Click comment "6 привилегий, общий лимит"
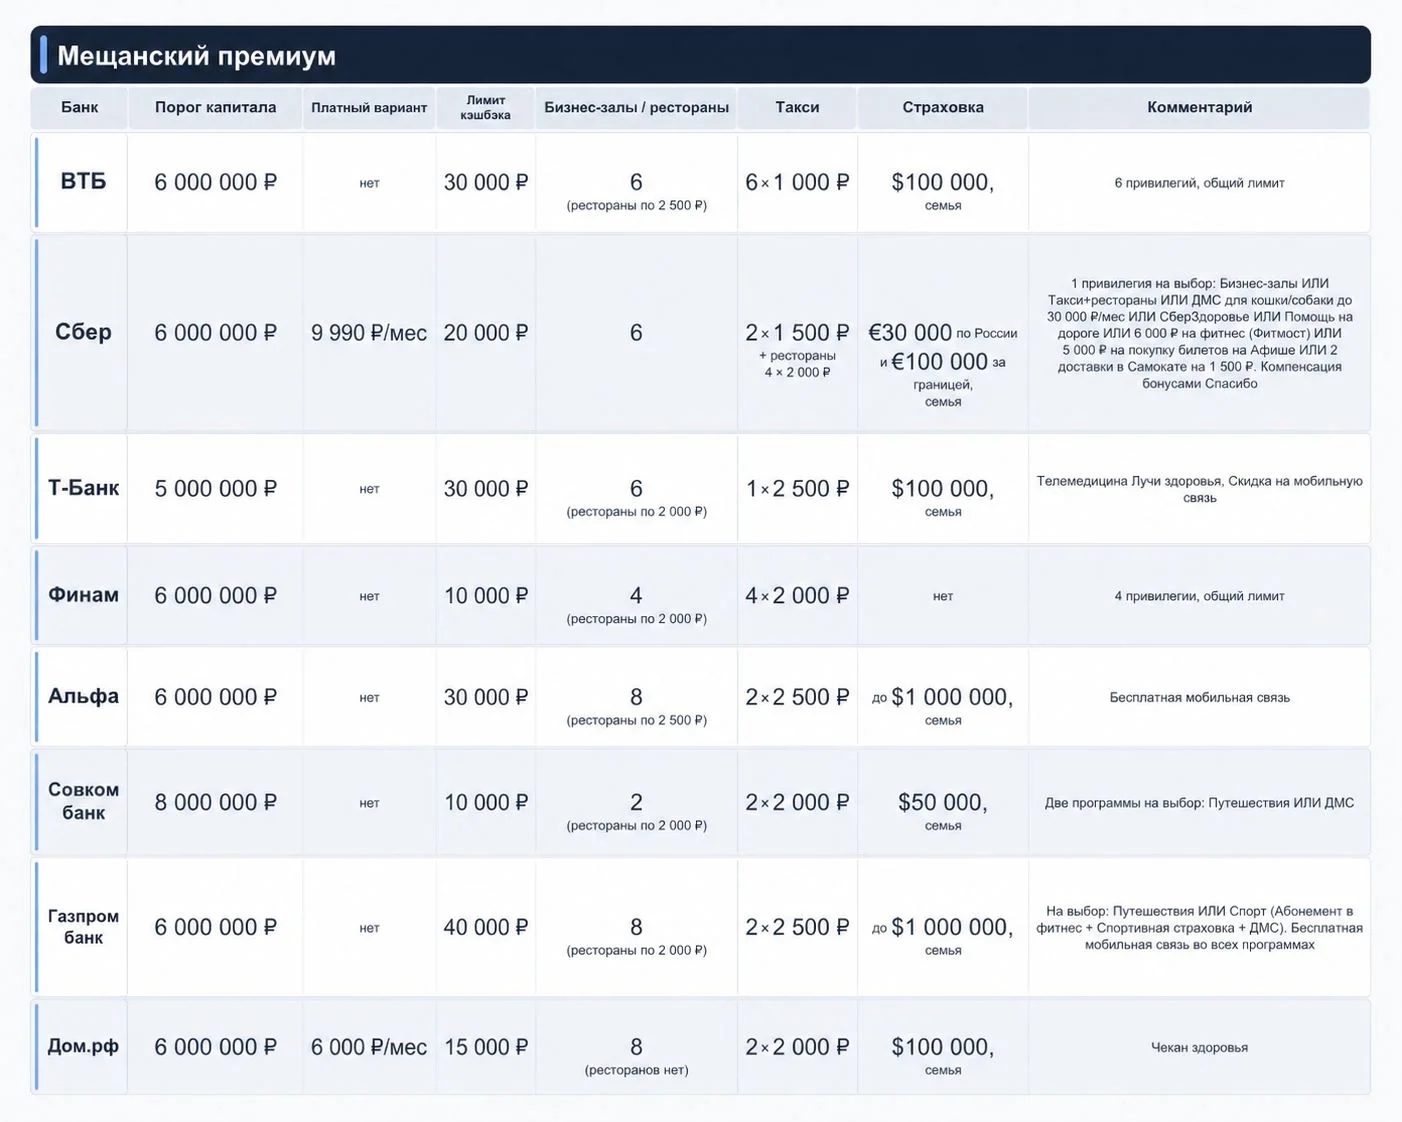 (1199, 183)
